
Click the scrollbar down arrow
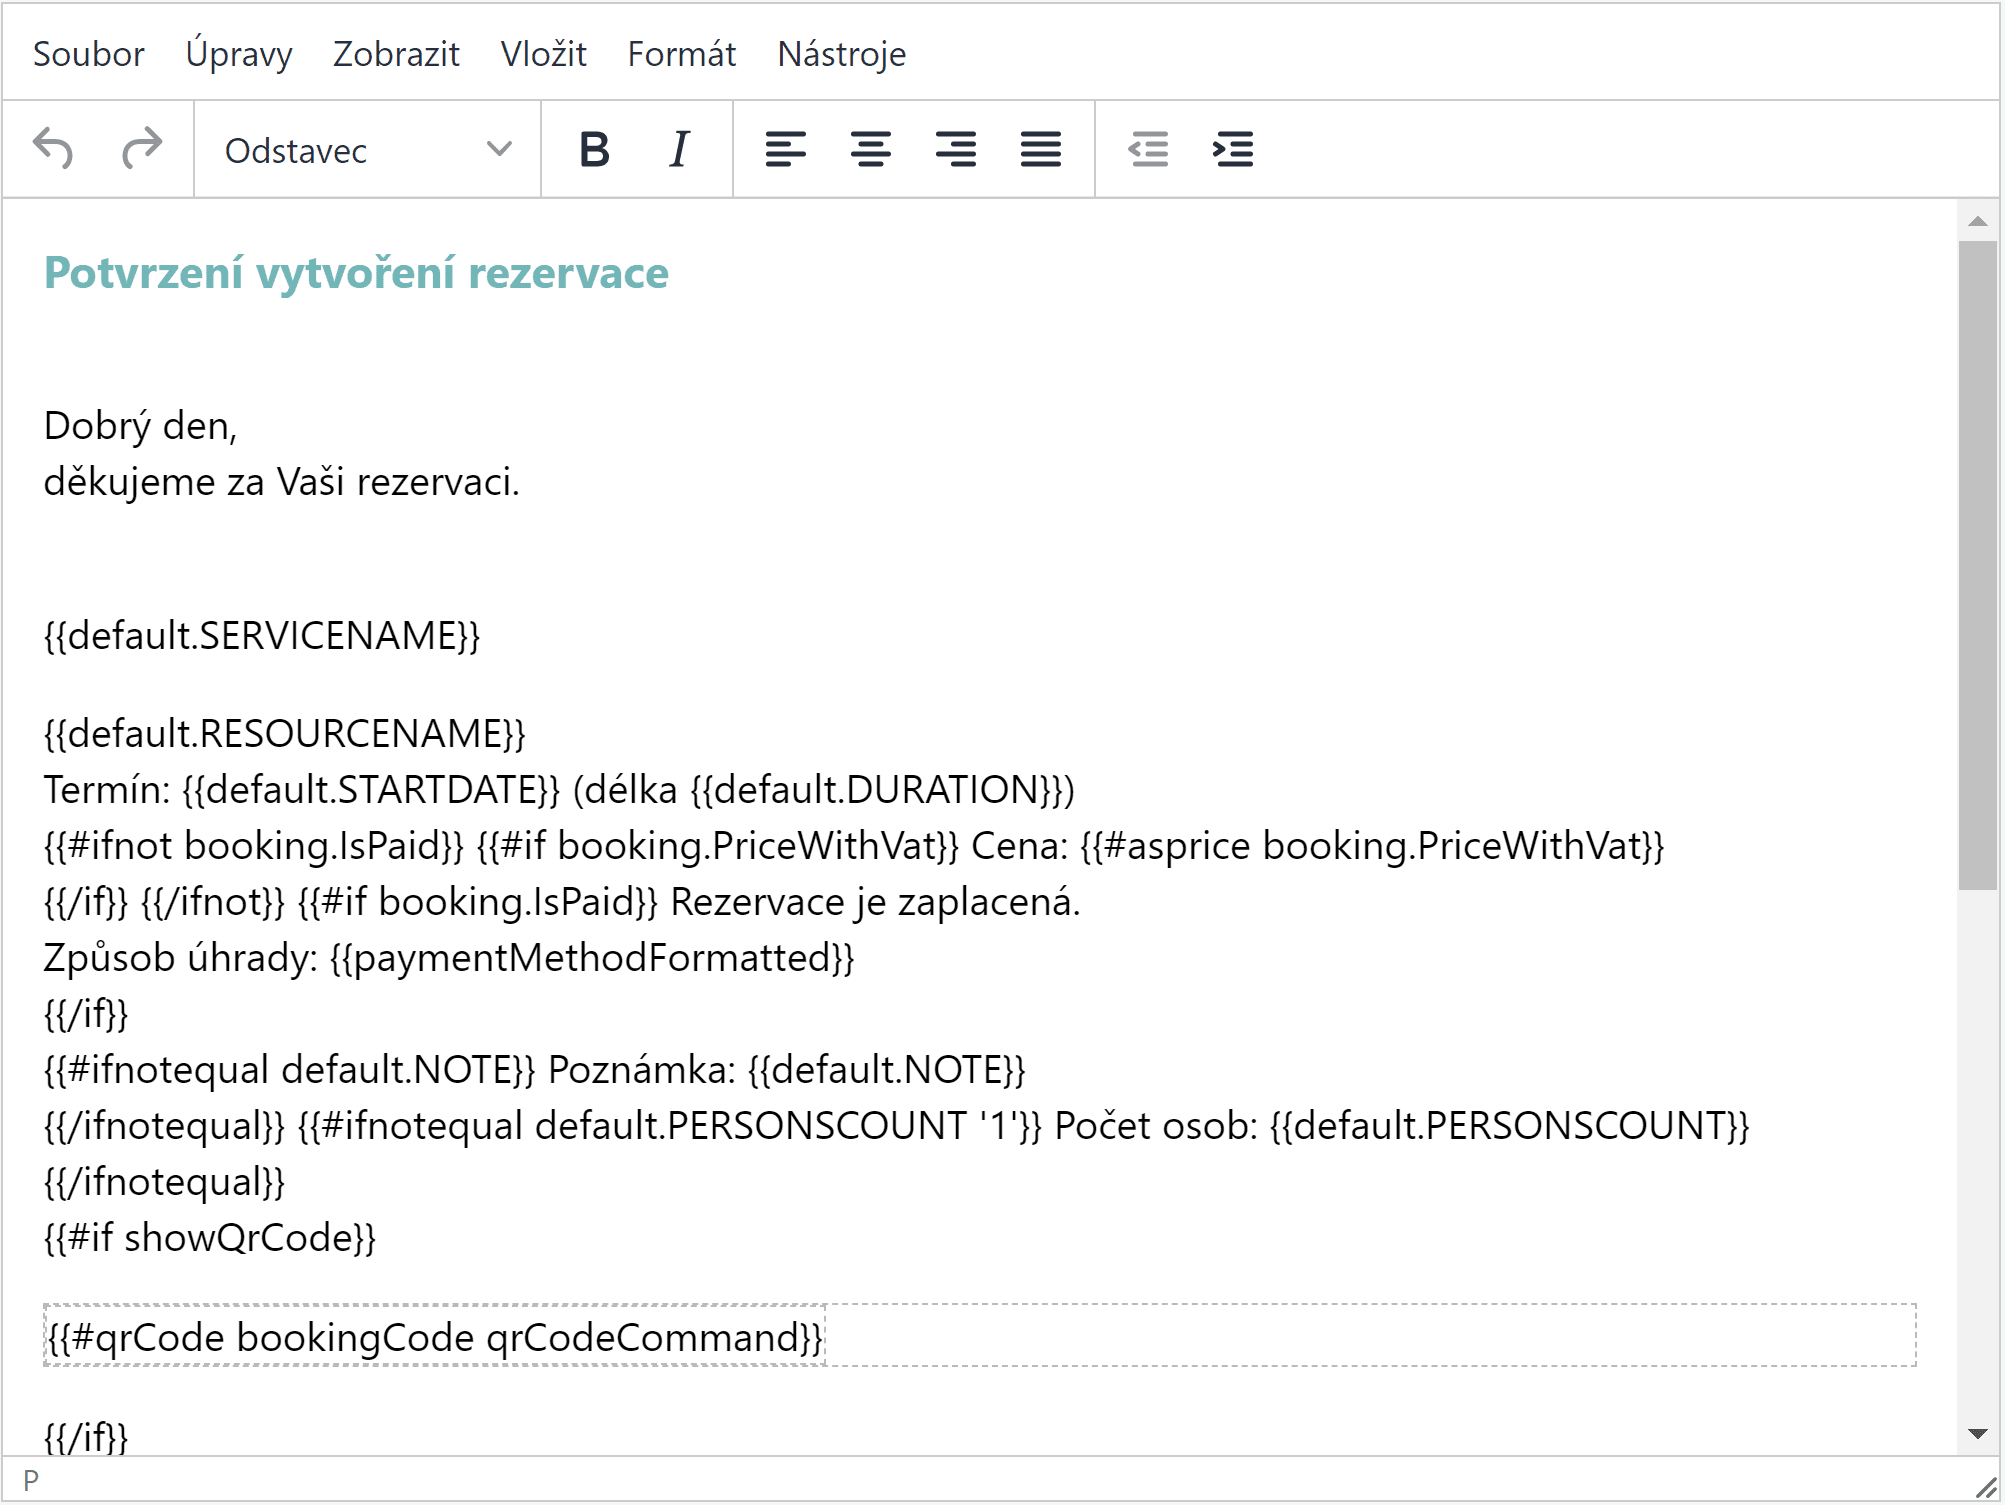tap(1977, 1434)
